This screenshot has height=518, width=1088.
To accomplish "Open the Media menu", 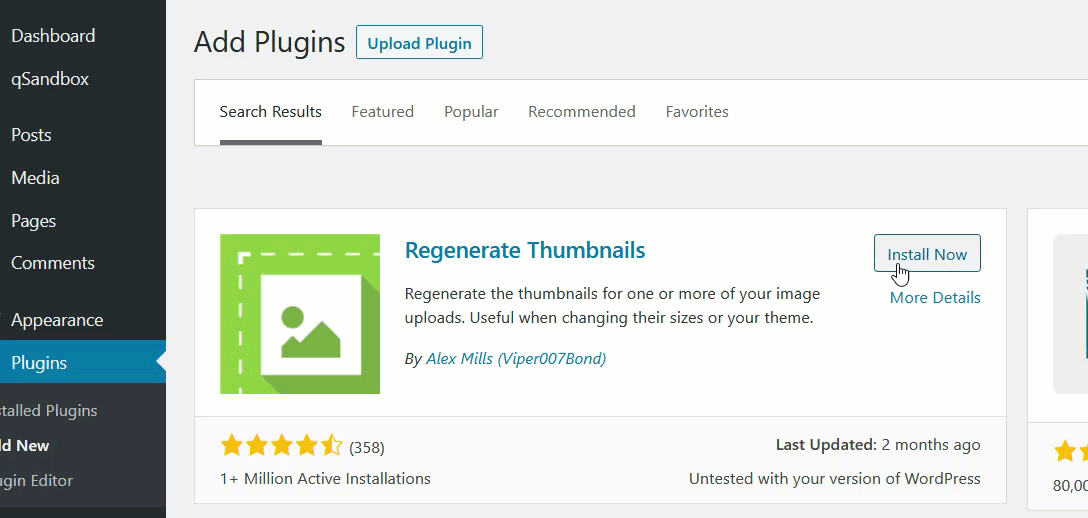I will click(x=35, y=178).
